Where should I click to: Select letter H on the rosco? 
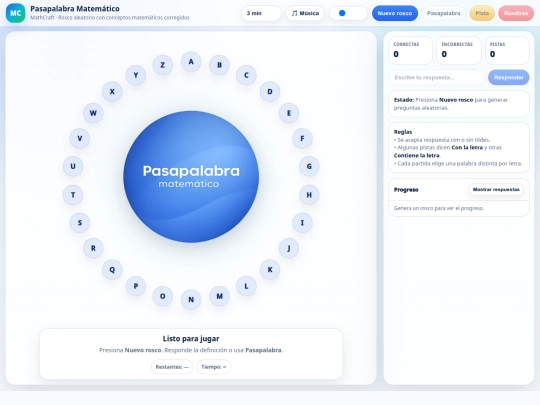click(309, 195)
